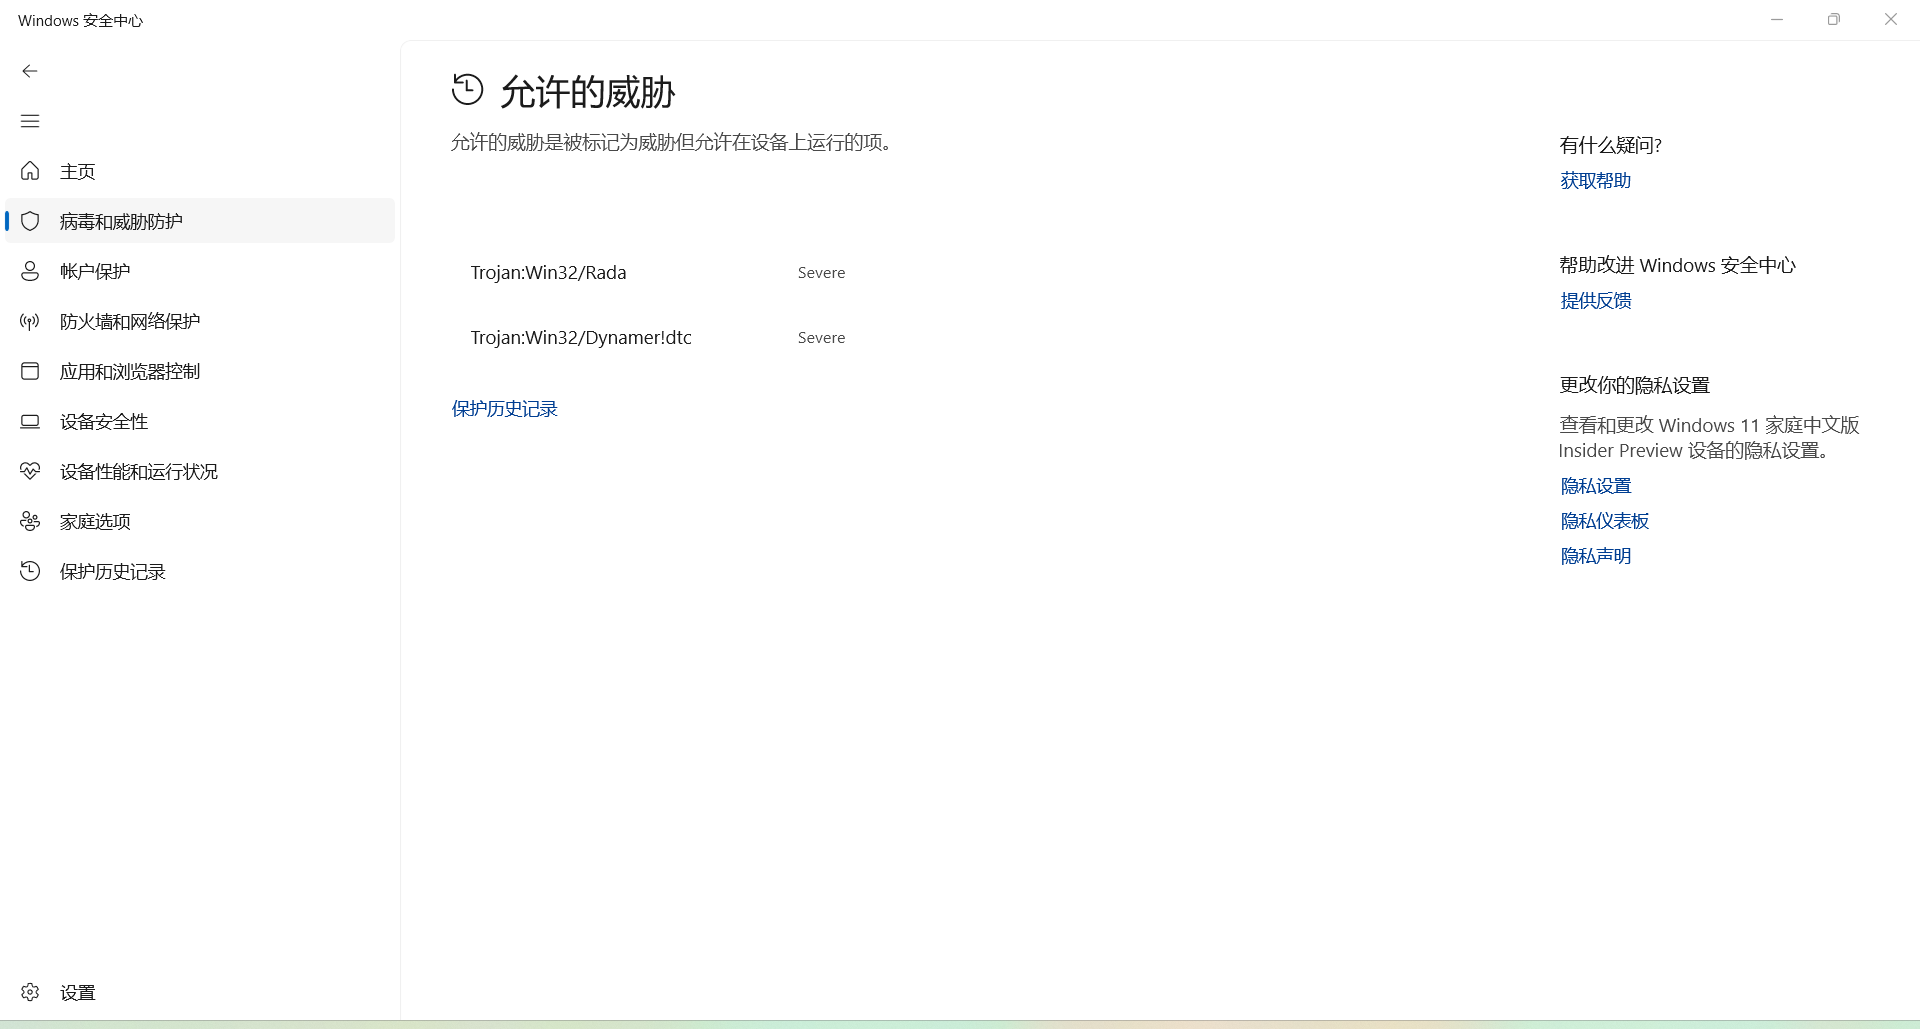Open 防火墙和网络保护 section
This screenshot has width=1920, height=1029.
point(200,321)
